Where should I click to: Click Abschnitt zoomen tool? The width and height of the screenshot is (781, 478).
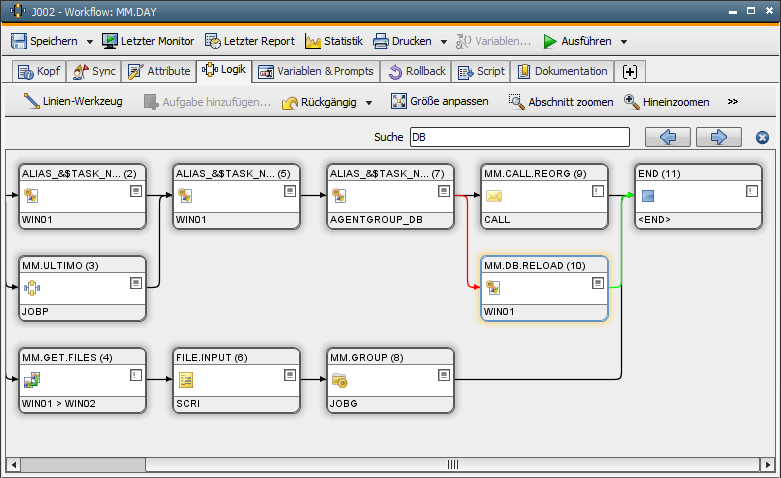pyautogui.click(x=561, y=102)
